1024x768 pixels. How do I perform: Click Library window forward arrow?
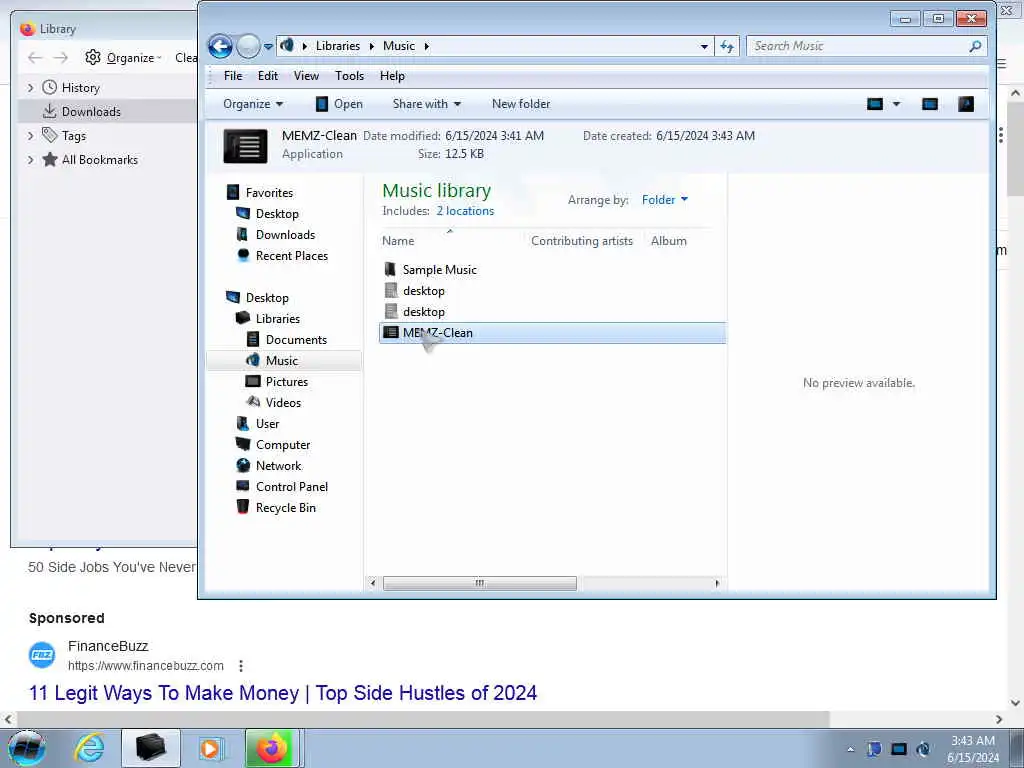coord(61,58)
